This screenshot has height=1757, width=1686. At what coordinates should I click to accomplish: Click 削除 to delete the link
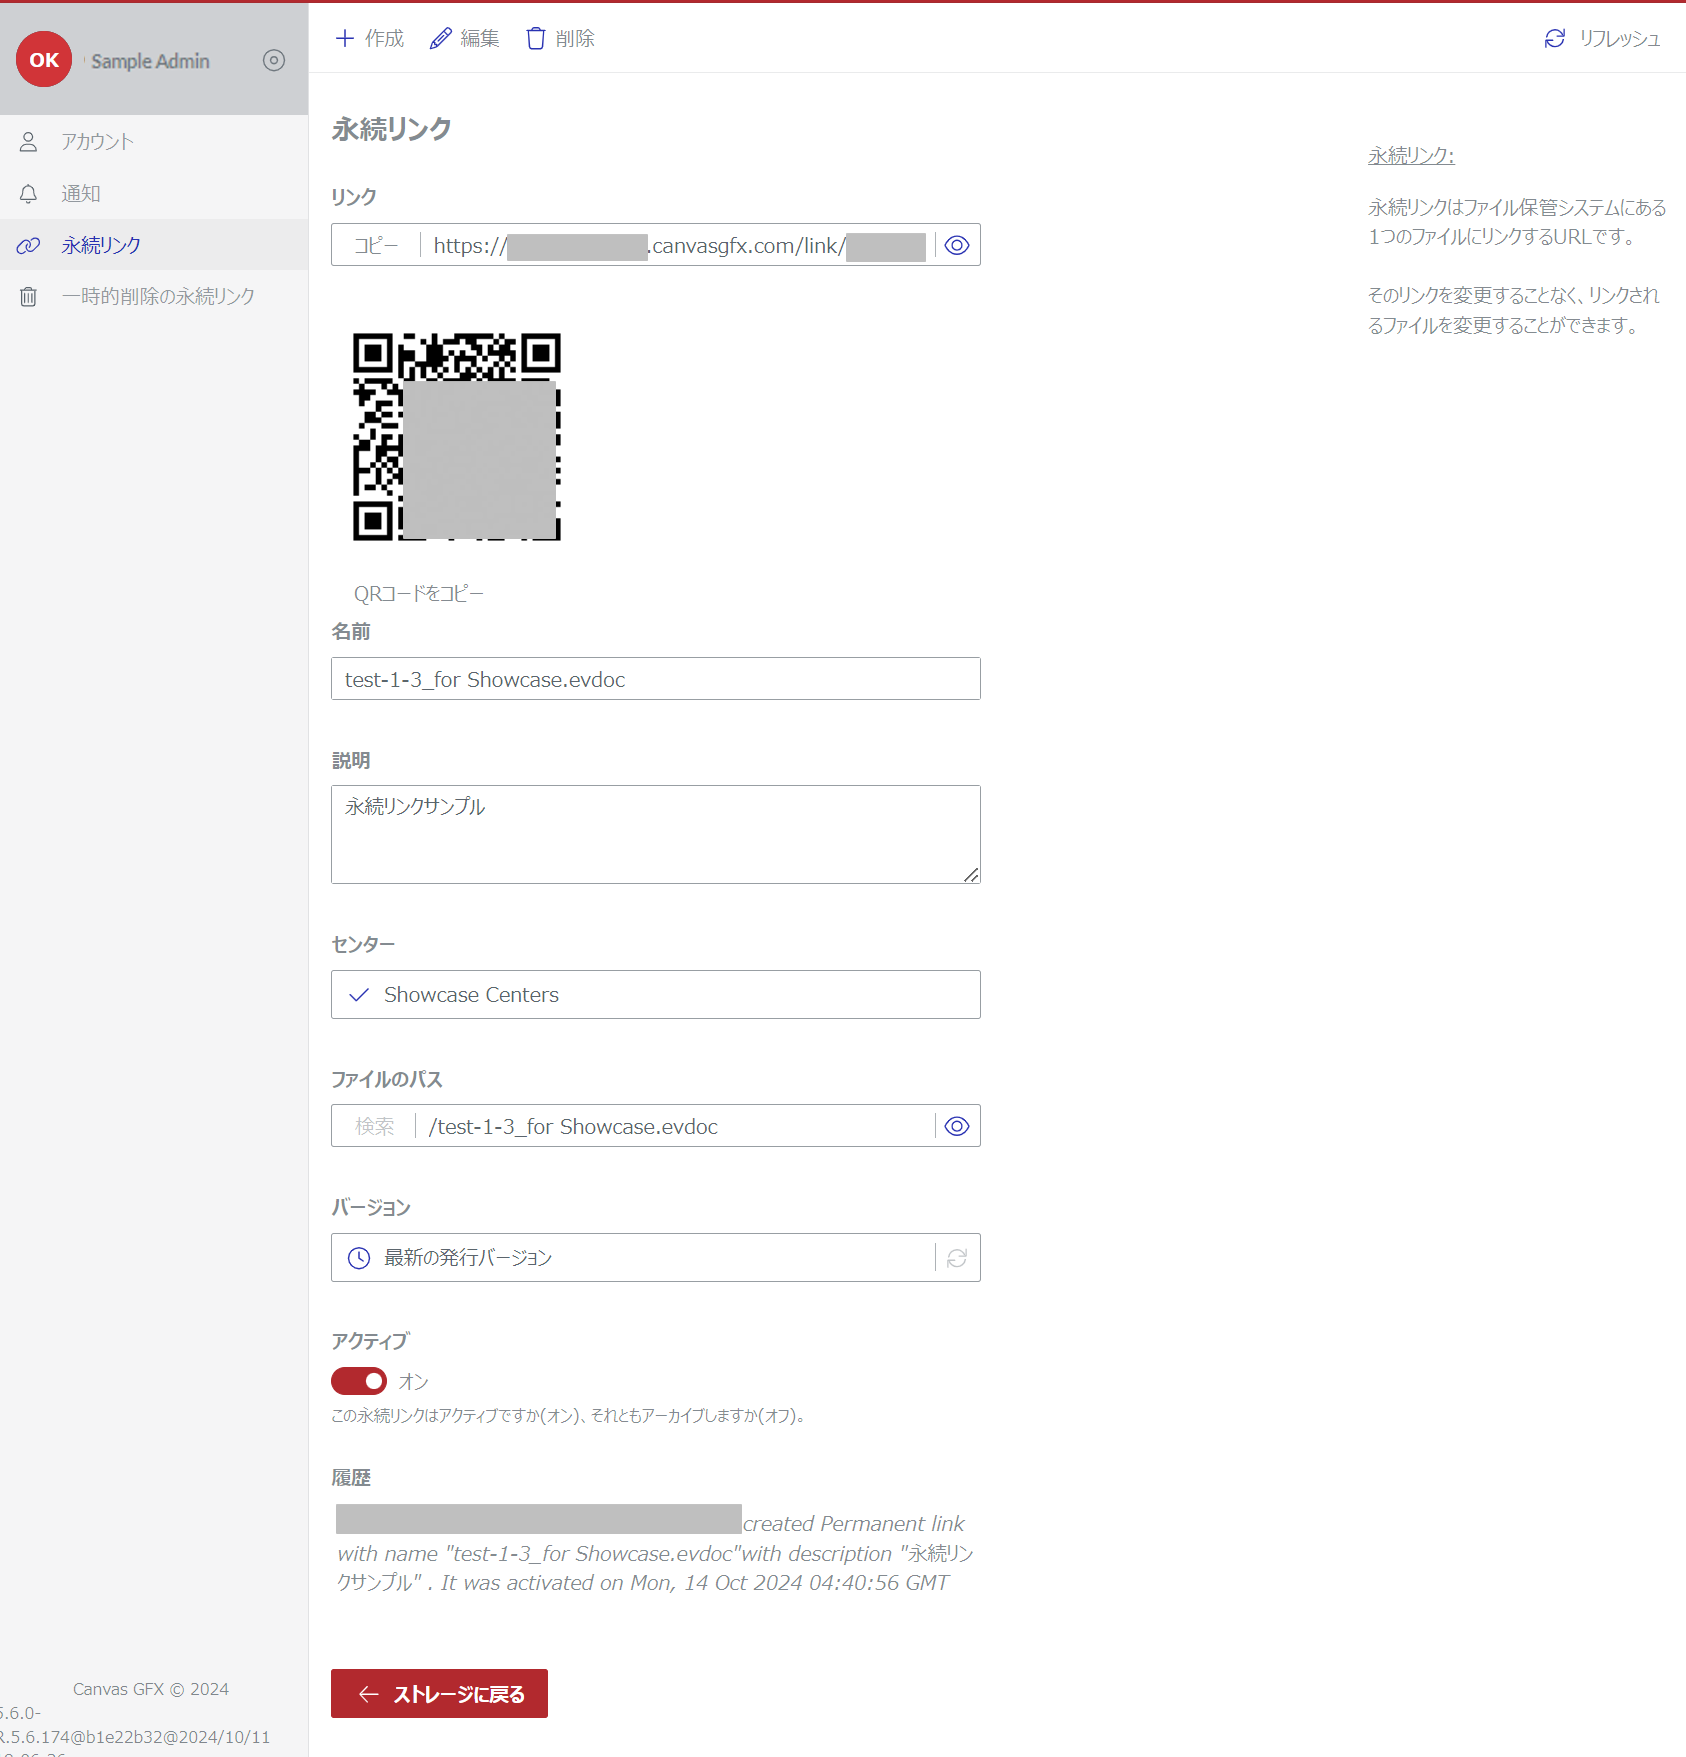(560, 38)
